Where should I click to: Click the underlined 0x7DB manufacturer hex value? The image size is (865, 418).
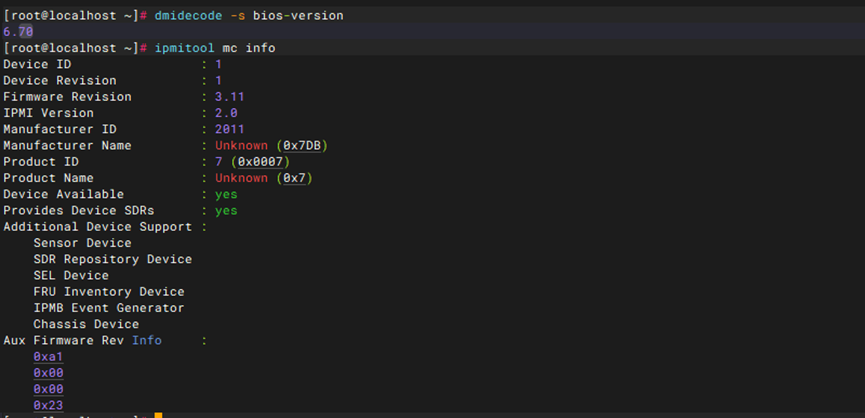pos(301,146)
